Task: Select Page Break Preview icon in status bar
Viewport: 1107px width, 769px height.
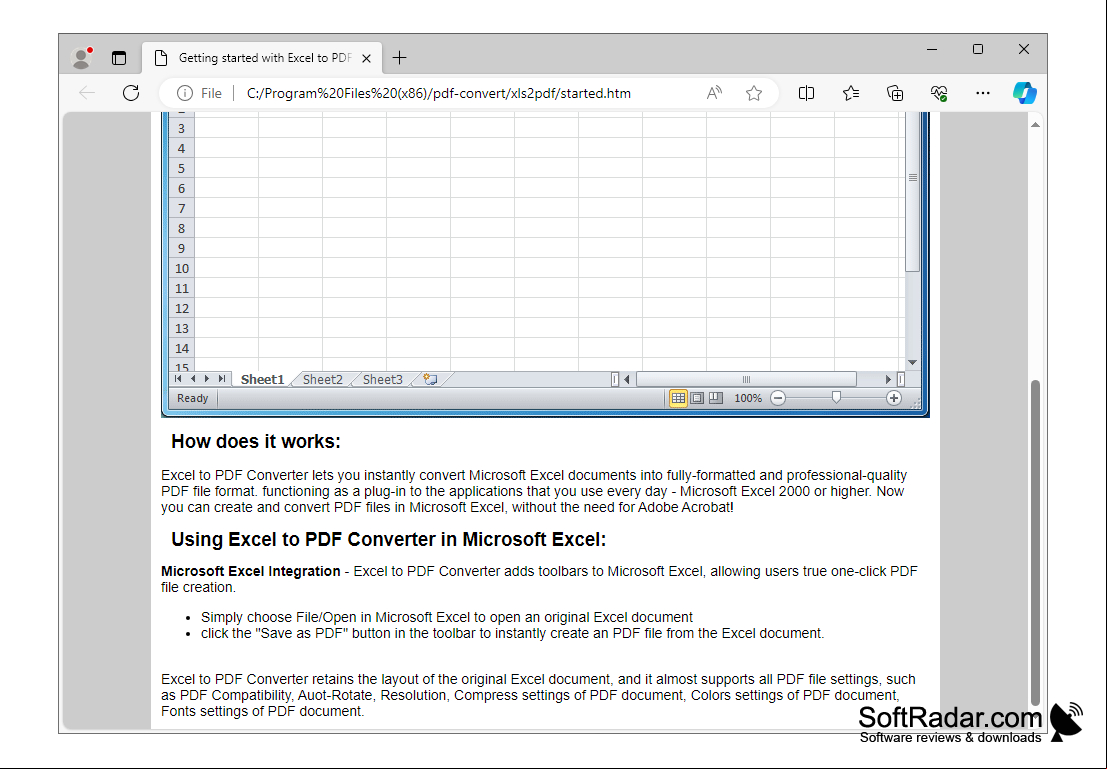Action: (x=716, y=398)
